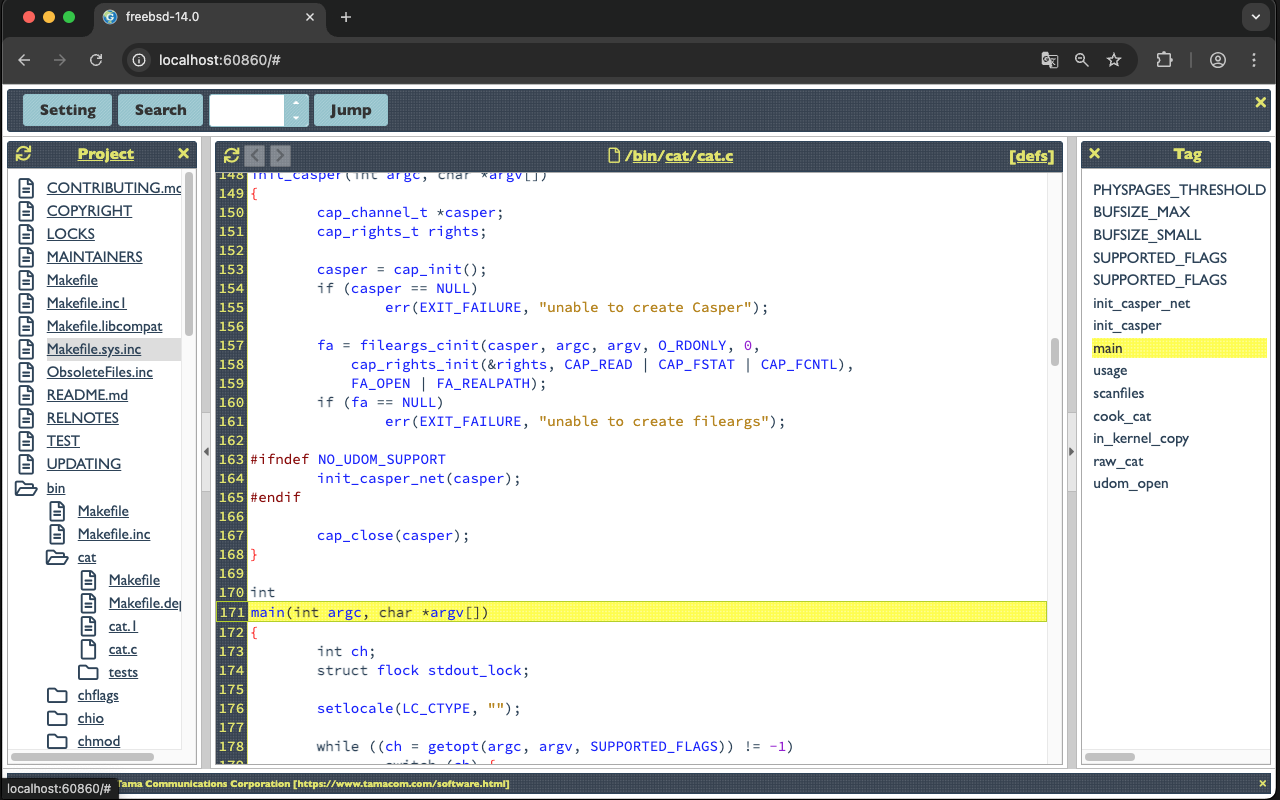
Task: Jump to init_casper_net tag
Action: [1141, 303]
